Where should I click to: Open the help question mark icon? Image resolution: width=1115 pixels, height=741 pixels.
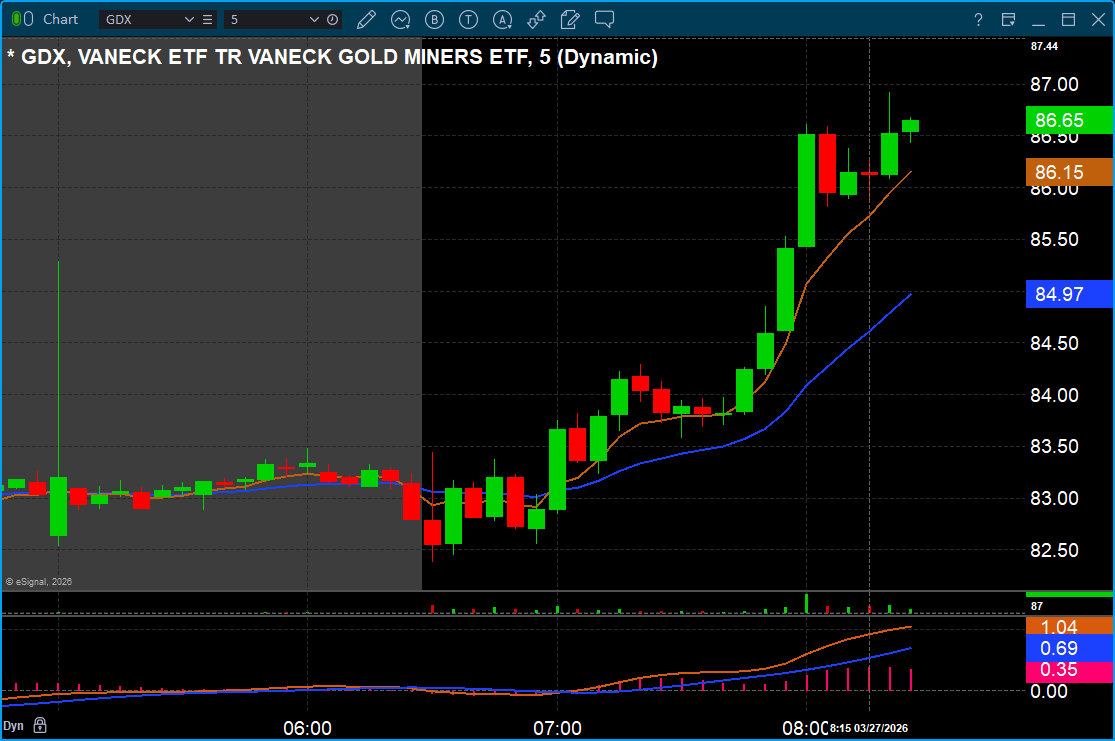click(978, 20)
